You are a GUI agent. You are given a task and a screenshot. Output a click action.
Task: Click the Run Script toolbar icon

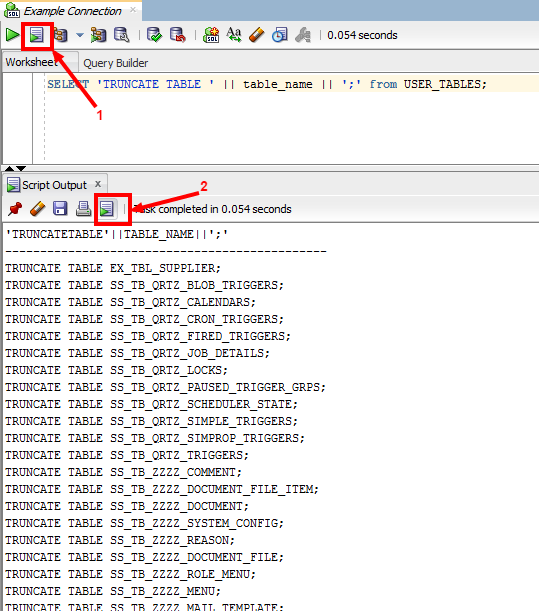point(37,35)
